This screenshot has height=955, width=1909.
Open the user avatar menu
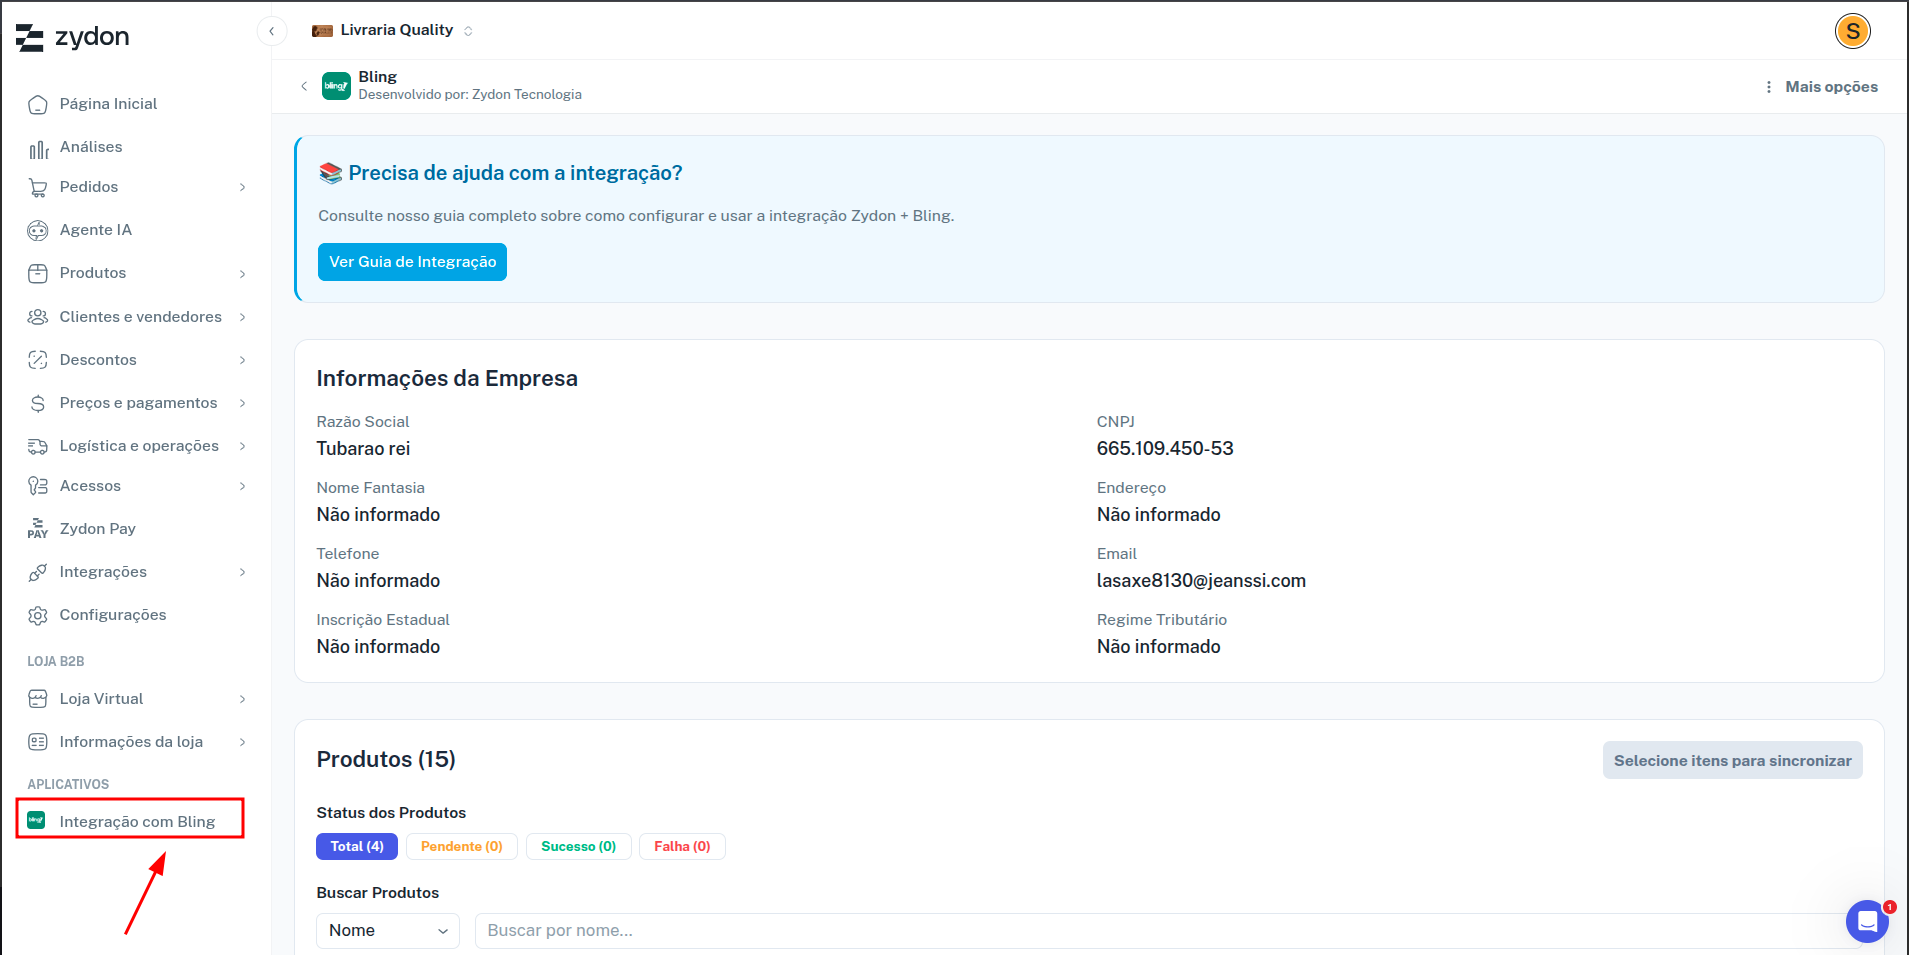pyautogui.click(x=1853, y=31)
